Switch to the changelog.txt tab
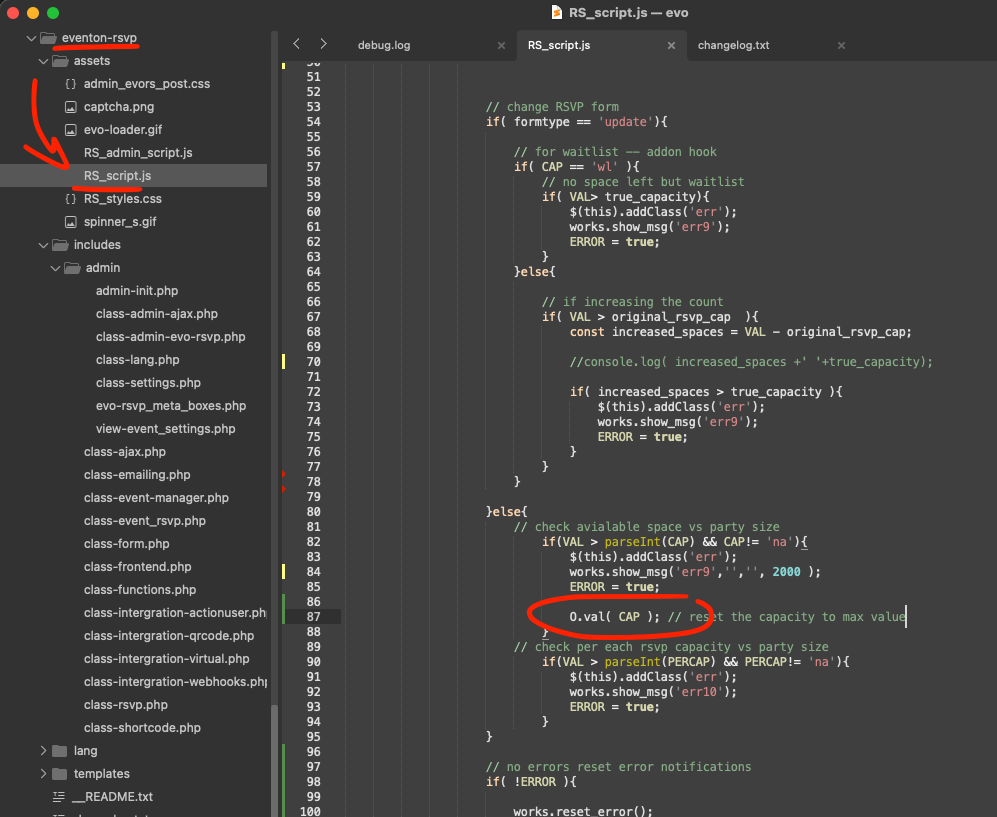Image resolution: width=997 pixels, height=817 pixels. [x=733, y=45]
